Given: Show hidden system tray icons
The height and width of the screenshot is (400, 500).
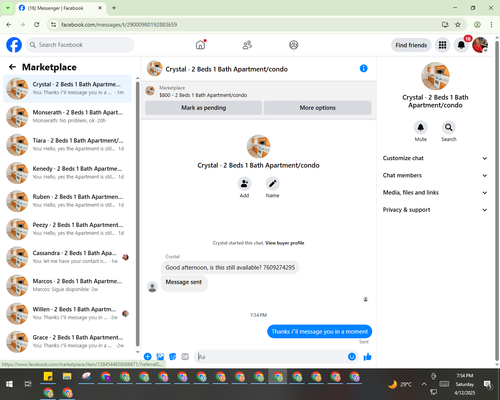Looking at the screenshot, I should coord(424,384).
